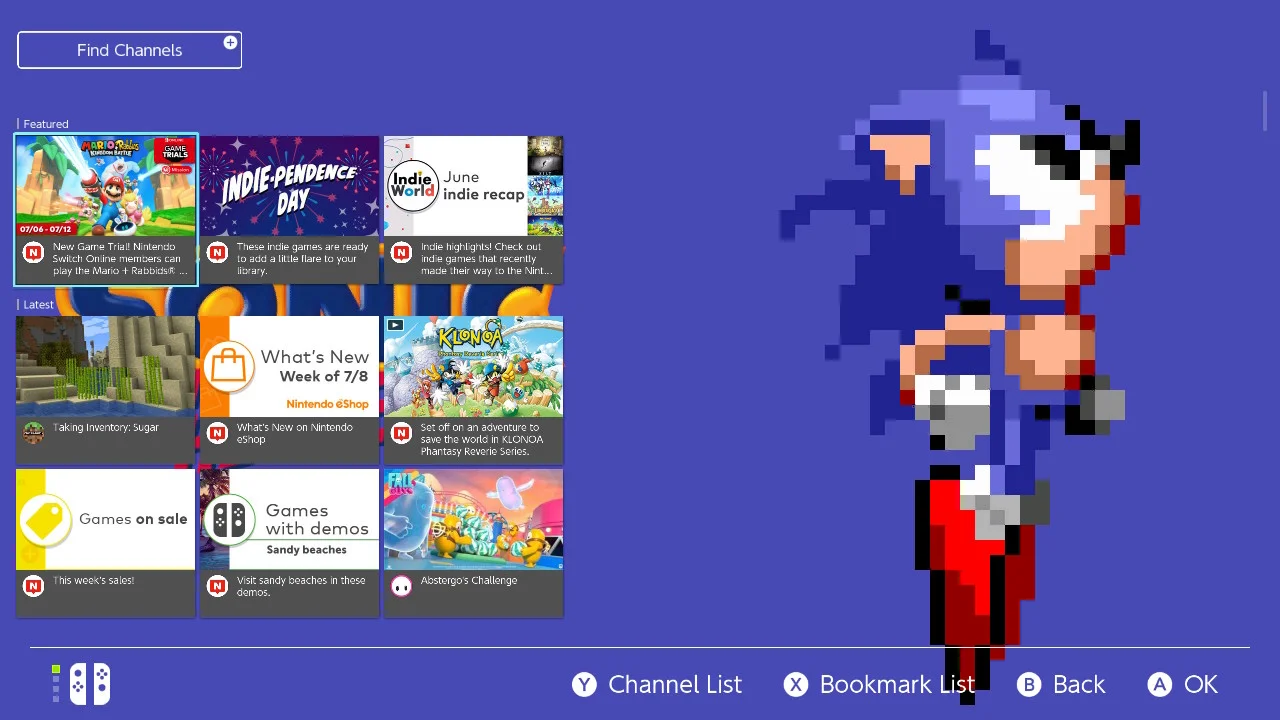Click the Klonoa Phantasy Reverie Series caption
The height and width of the screenshot is (720, 1280).
click(x=482, y=439)
